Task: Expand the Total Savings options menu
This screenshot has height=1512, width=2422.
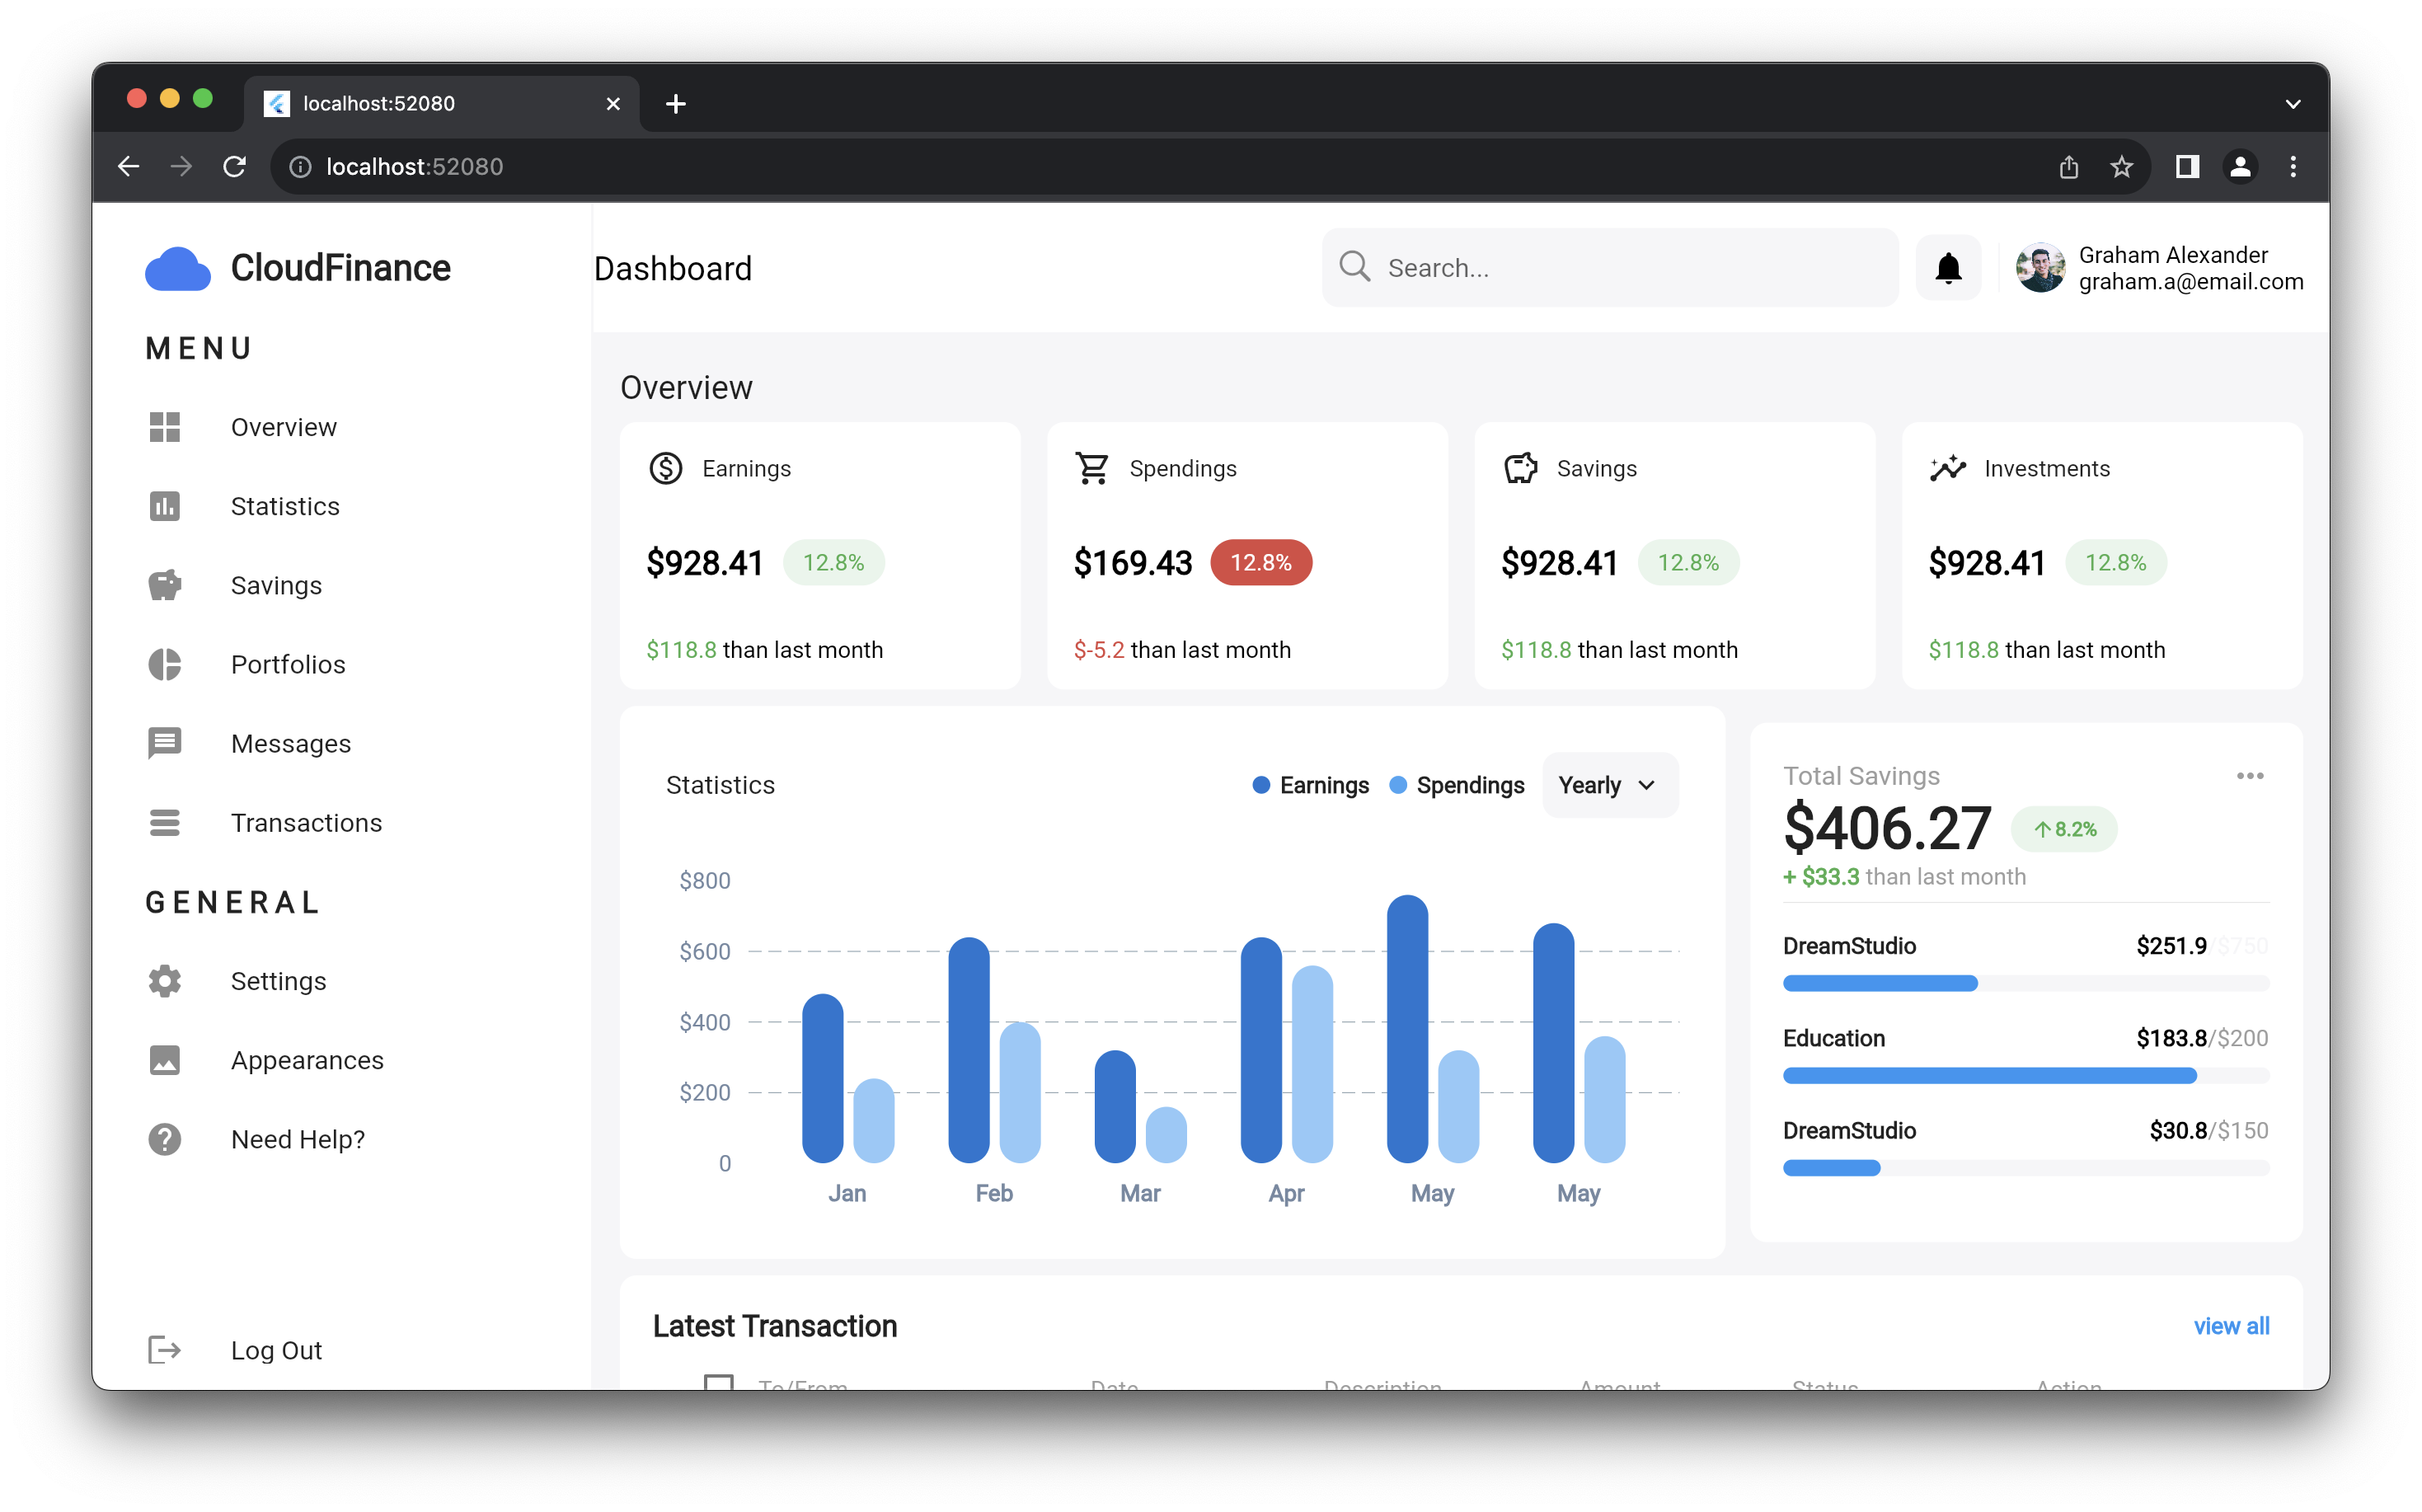Action: tap(2251, 775)
